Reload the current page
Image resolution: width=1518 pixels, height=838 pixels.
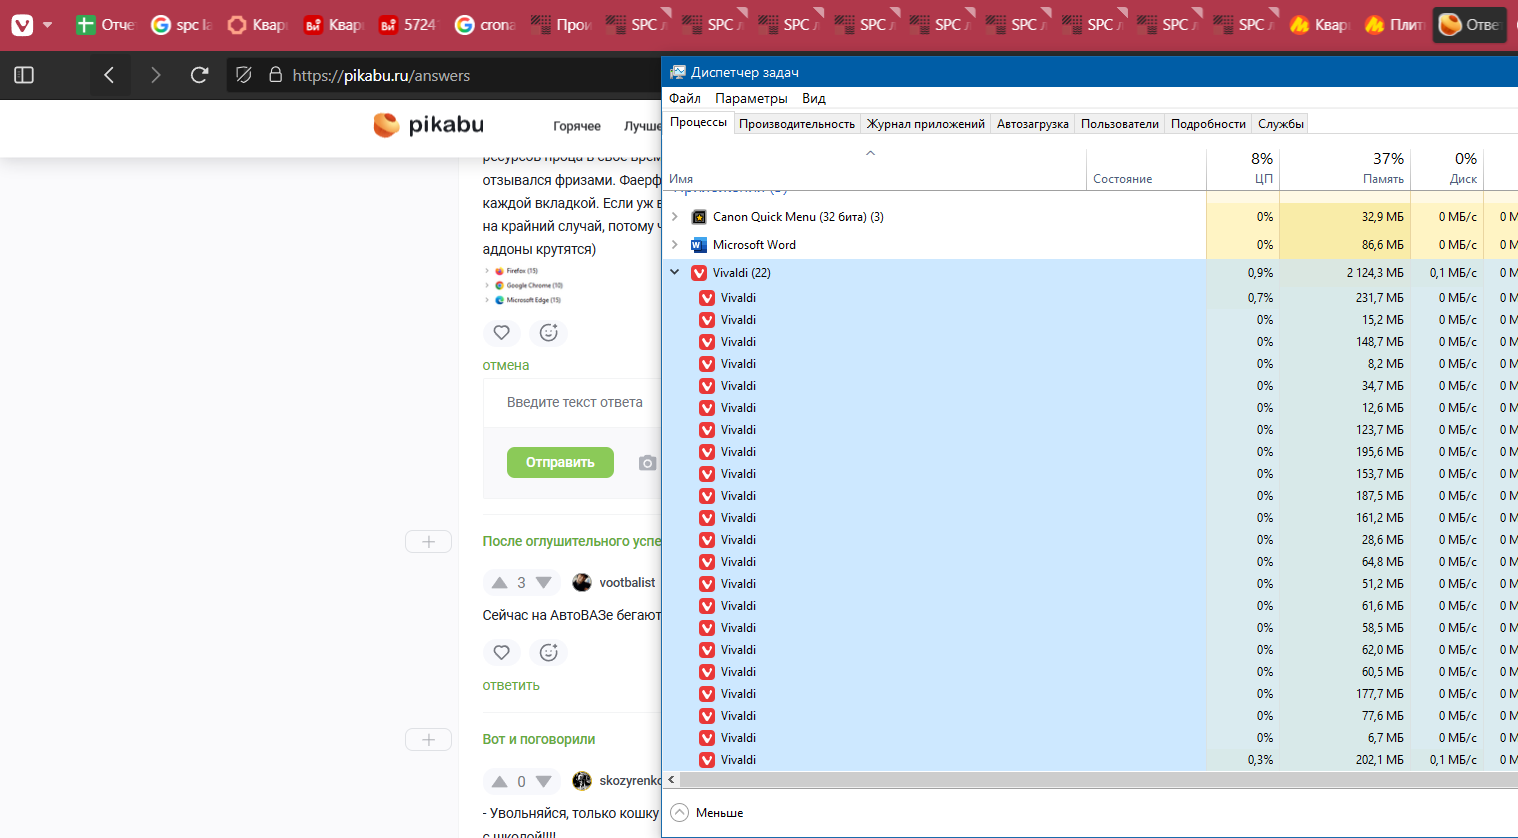coord(199,75)
